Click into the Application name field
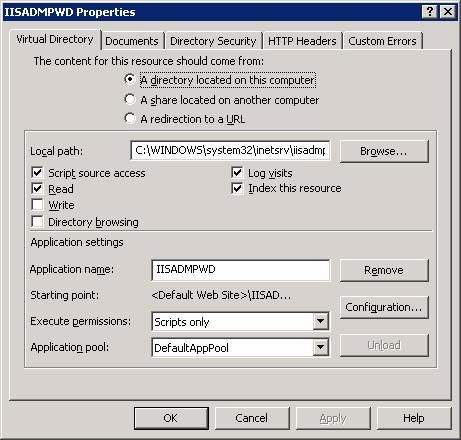The height and width of the screenshot is (440, 461). click(241, 270)
